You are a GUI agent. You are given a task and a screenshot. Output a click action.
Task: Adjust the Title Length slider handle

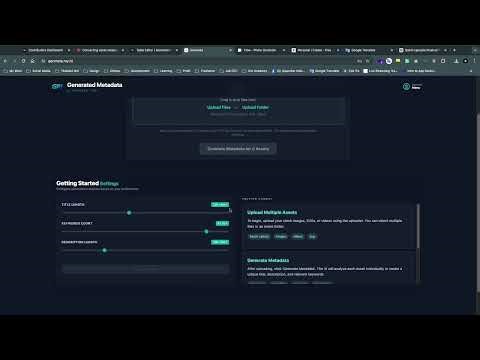tap(129, 213)
